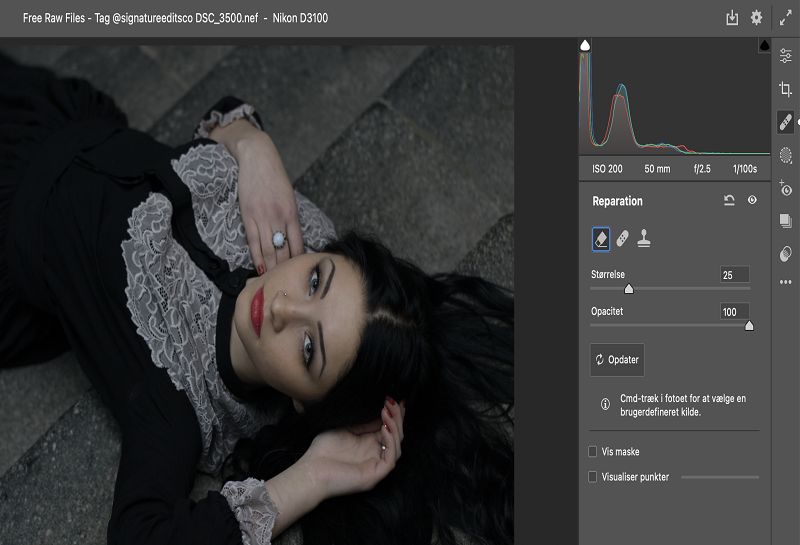
Task: Open the Snapshots stacked pages icon
Action: coord(786,221)
